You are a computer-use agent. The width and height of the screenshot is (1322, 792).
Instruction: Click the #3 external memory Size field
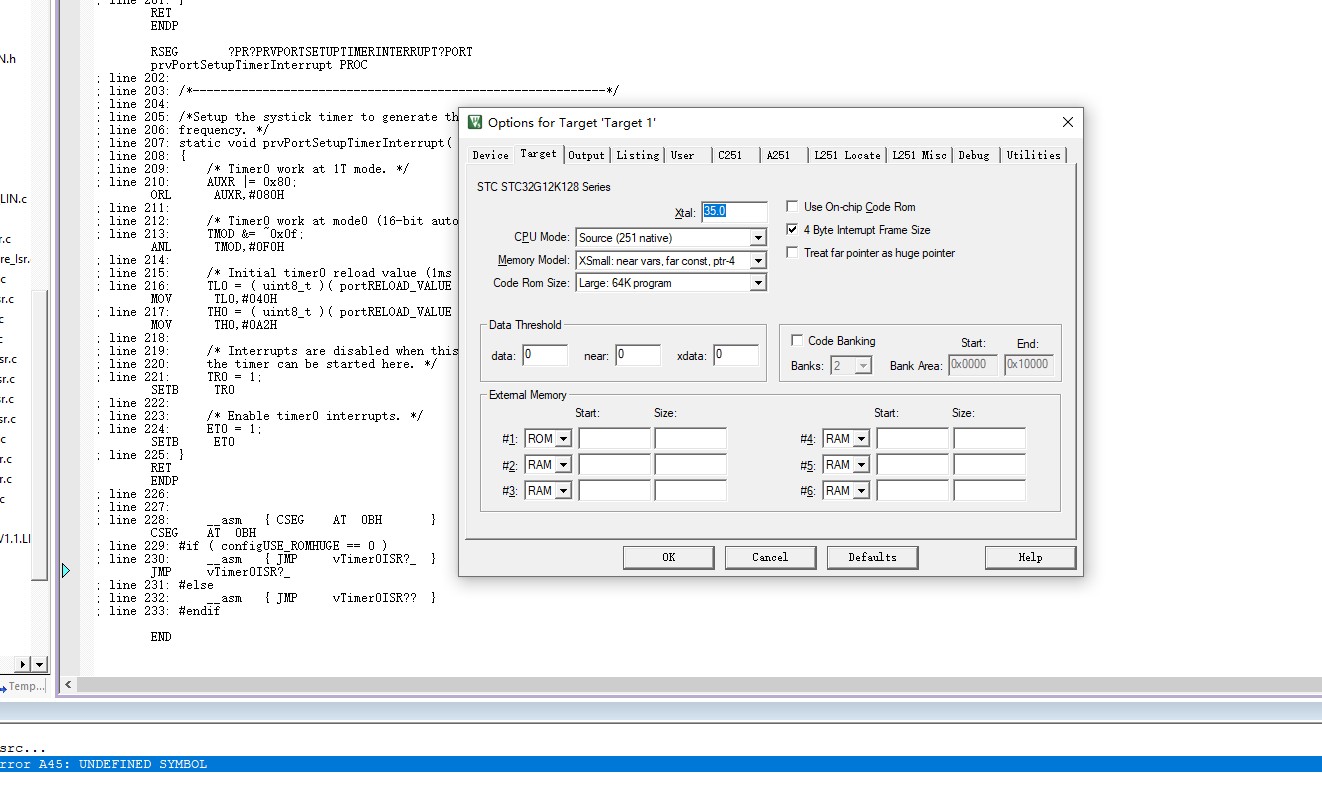[x=690, y=491]
